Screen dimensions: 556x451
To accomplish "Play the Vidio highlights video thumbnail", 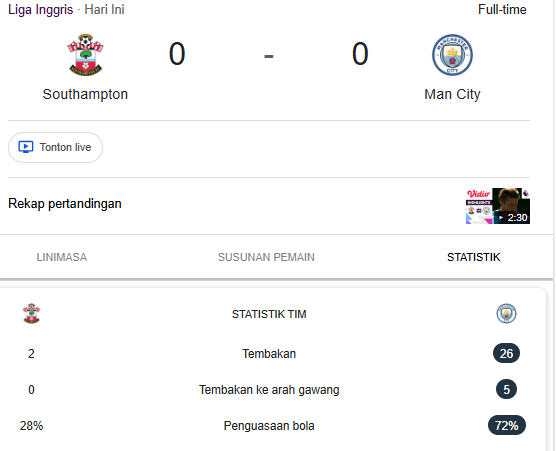I will click(498, 206).
